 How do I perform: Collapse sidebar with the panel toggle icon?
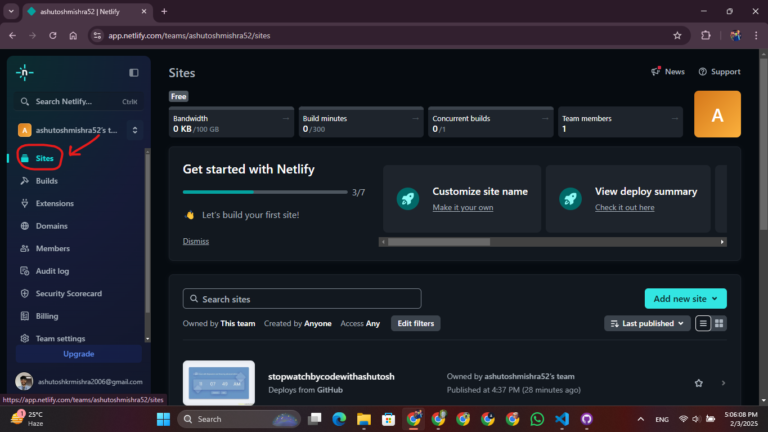134,72
